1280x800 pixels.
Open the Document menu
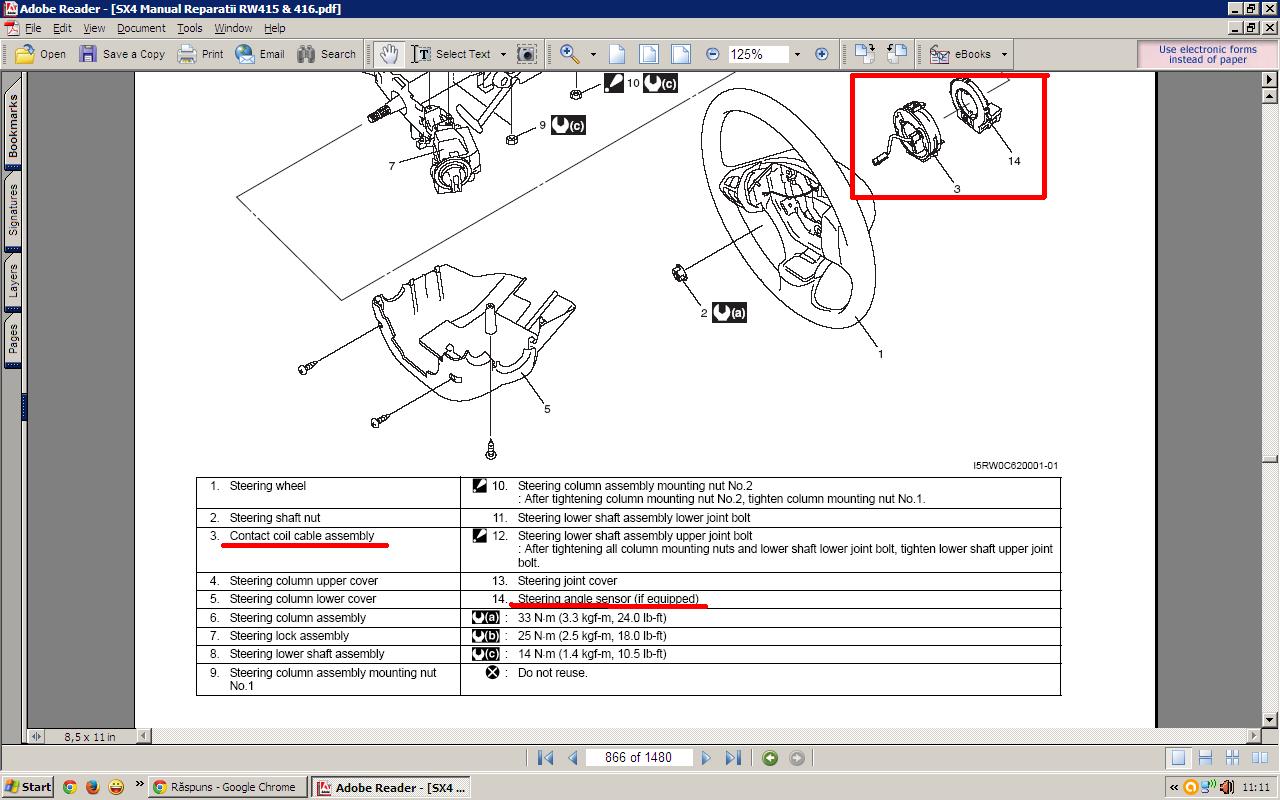pyautogui.click(x=141, y=28)
